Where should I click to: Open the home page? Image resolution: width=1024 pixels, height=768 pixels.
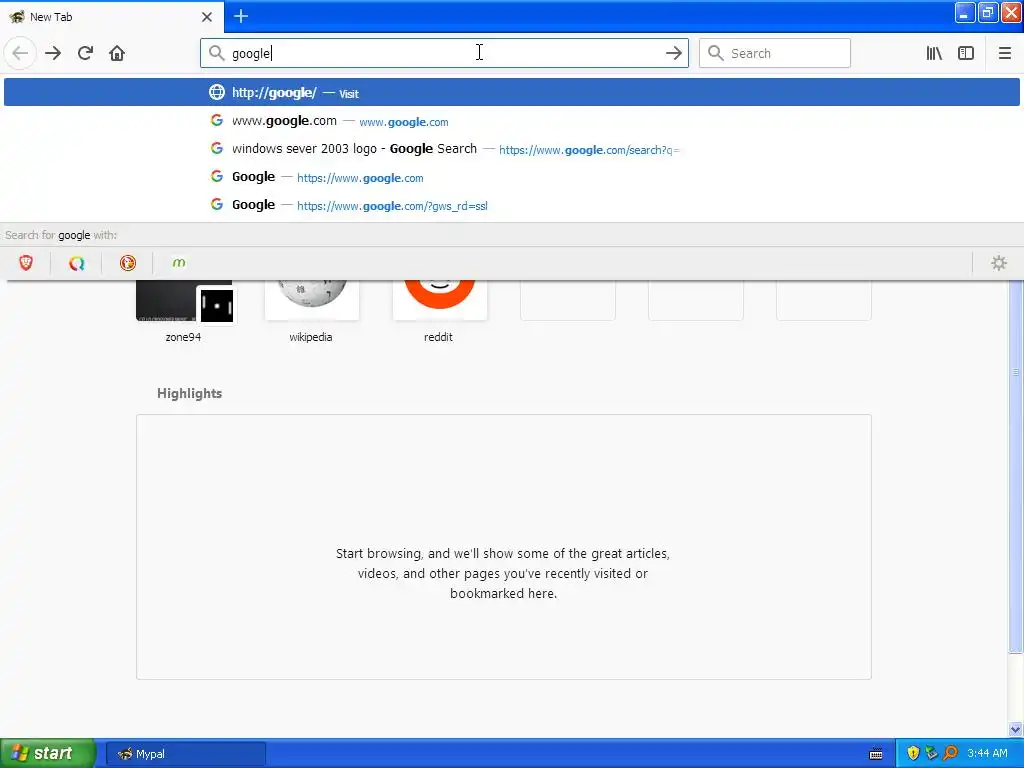[117, 53]
